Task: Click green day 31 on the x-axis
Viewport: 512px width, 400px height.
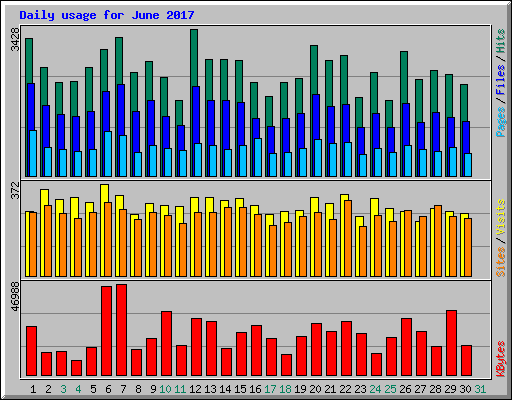Action: coord(480,389)
